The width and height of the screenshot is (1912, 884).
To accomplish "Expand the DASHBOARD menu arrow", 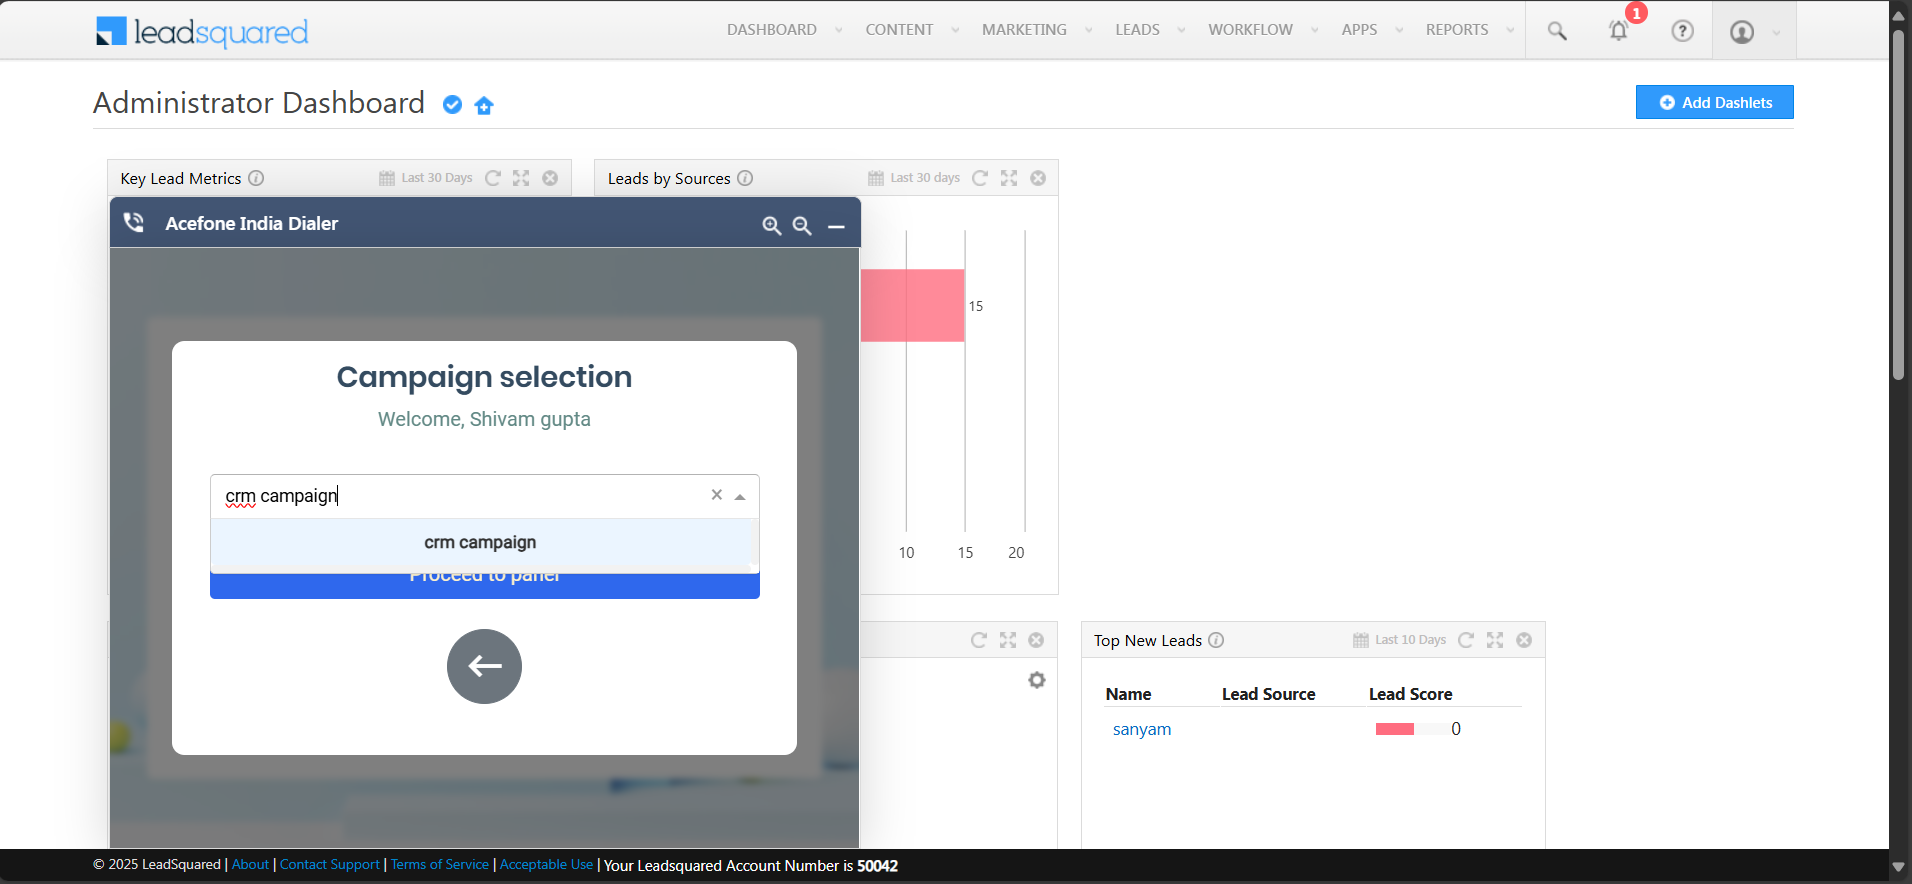I will click(838, 30).
